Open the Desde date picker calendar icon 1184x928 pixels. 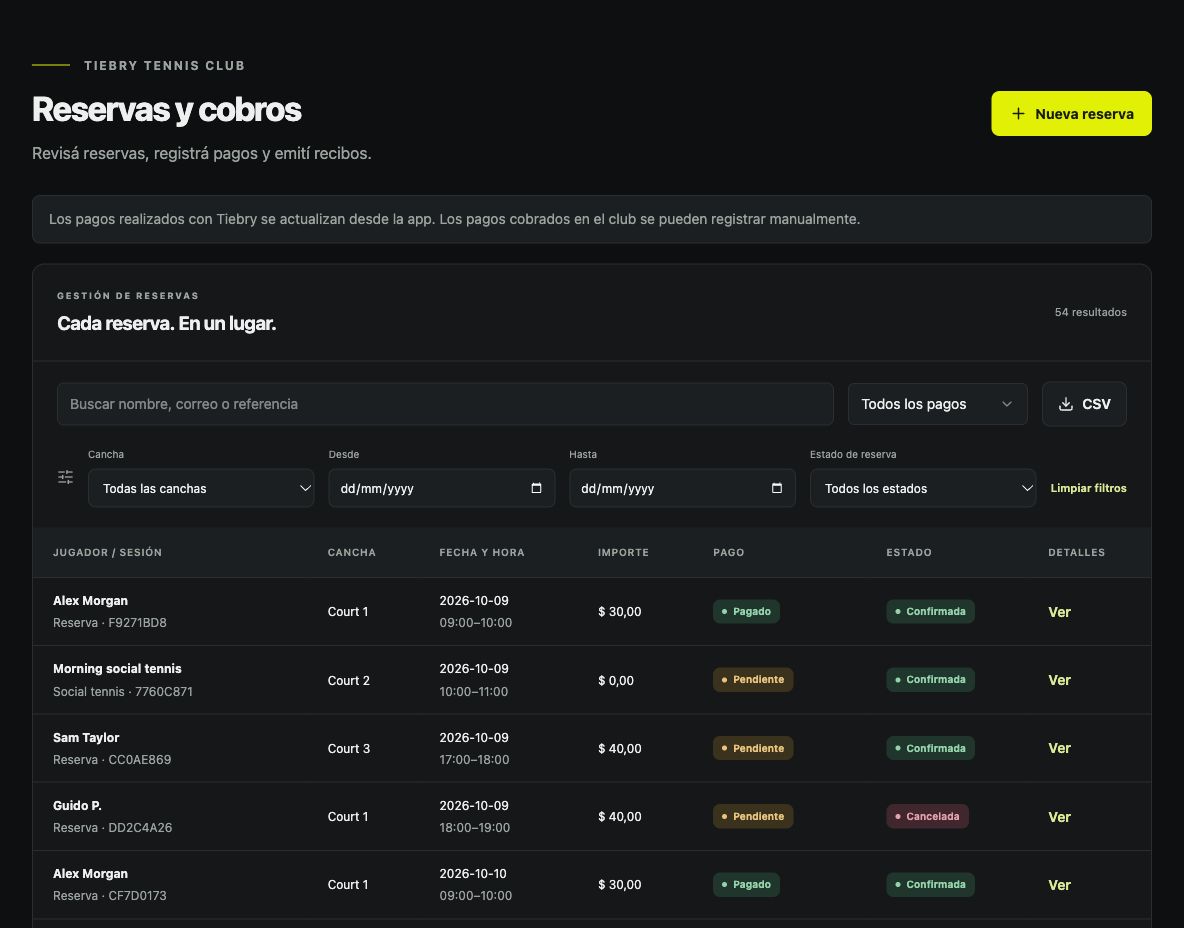pos(536,488)
